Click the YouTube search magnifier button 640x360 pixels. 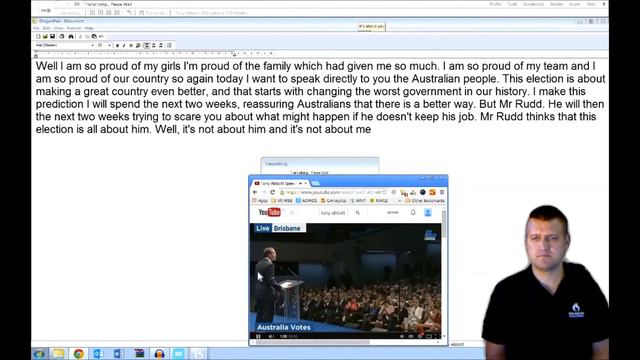pyautogui.click(x=358, y=213)
